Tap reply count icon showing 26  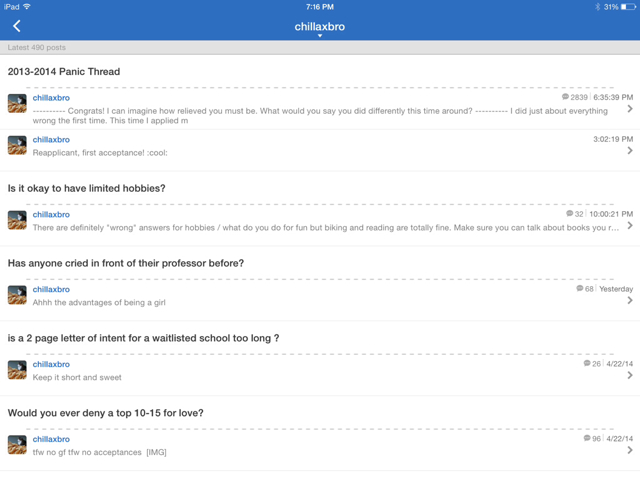pos(587,363)
